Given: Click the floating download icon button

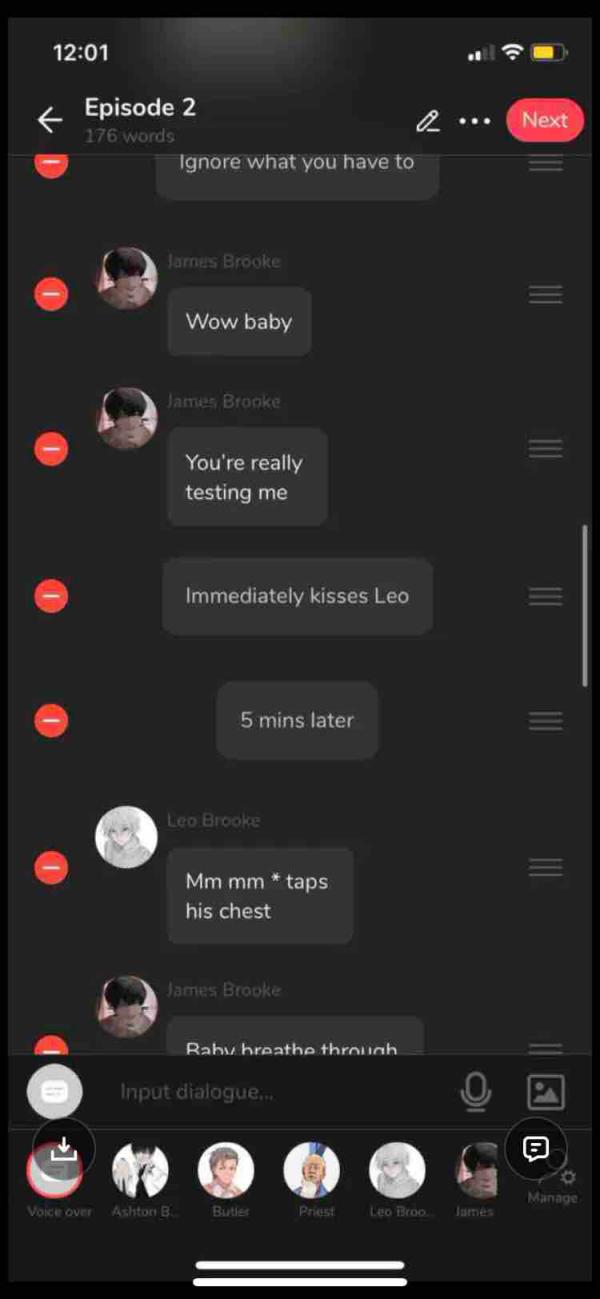Looking at the screenshot, I should tap(63, 1150).
